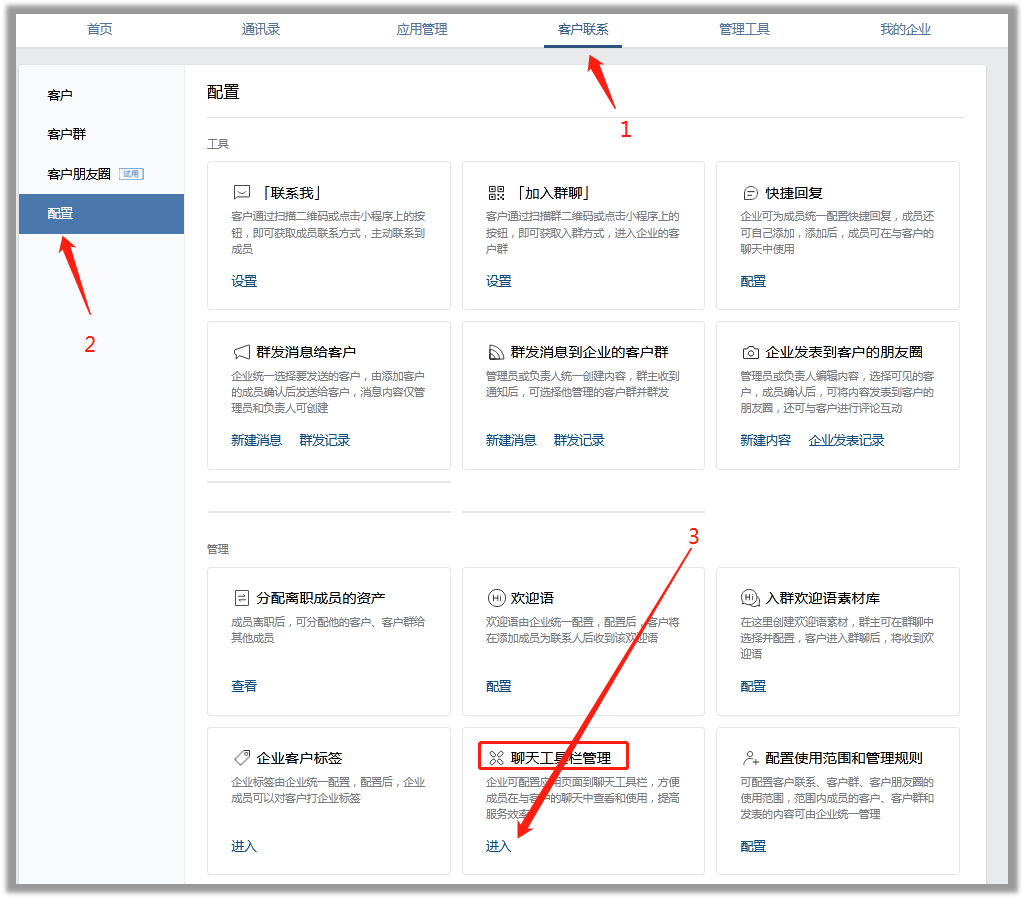Image resolution: width=1024 pixels, height=899 pixels.
Task: Go to the 管理工具 tab
Action: click(744, 29)
